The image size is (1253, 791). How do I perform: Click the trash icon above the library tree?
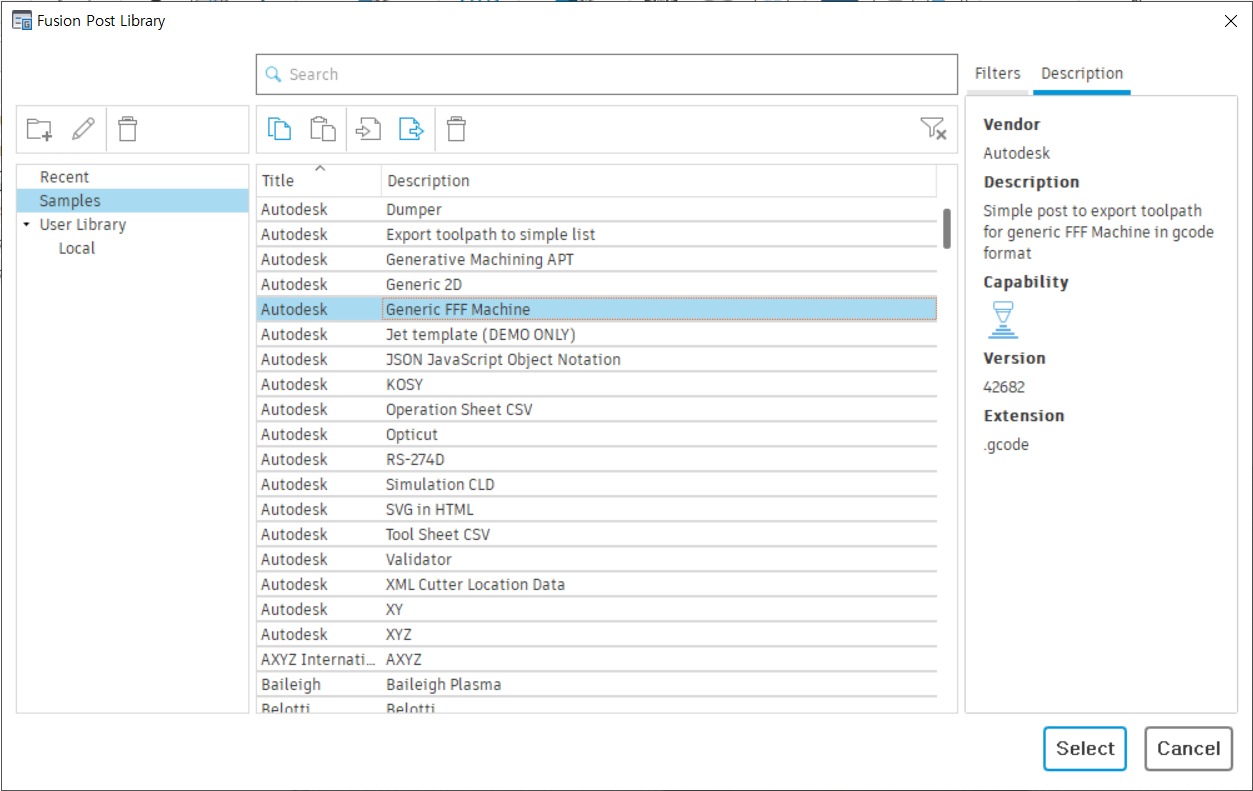tap(128, 129)
